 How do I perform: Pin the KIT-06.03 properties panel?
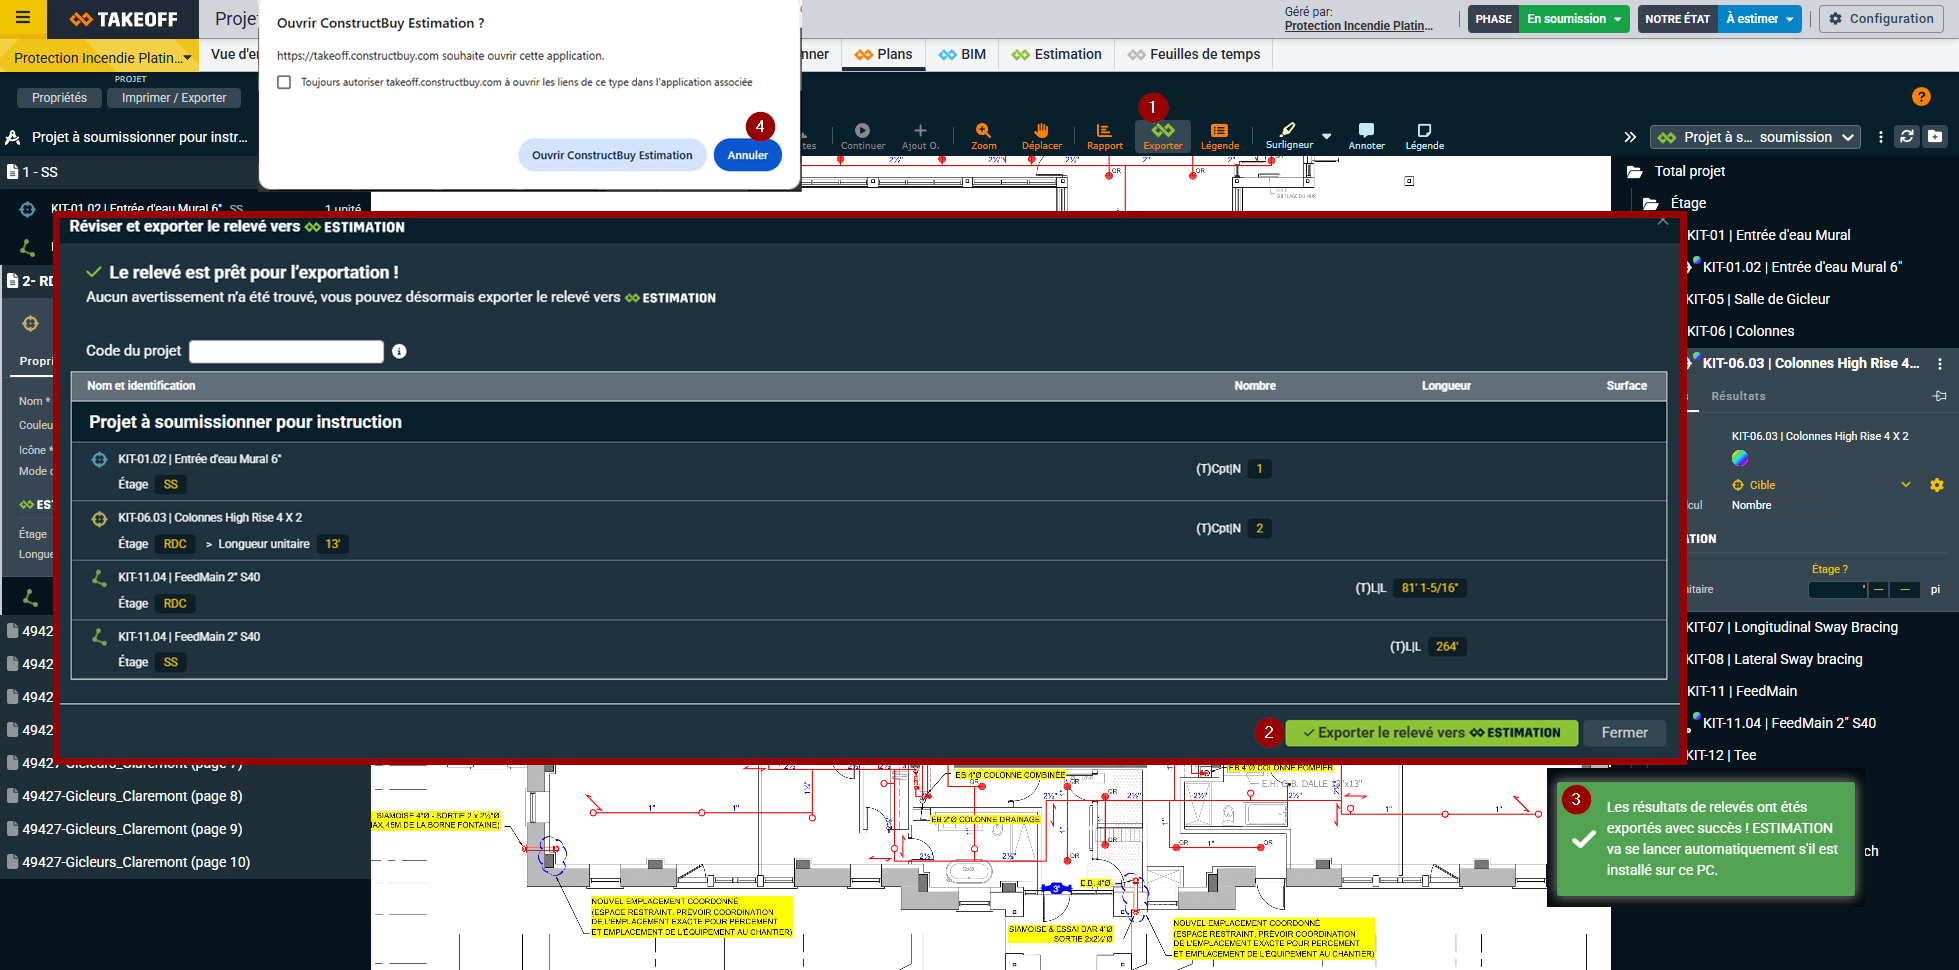click(1939, 396)
